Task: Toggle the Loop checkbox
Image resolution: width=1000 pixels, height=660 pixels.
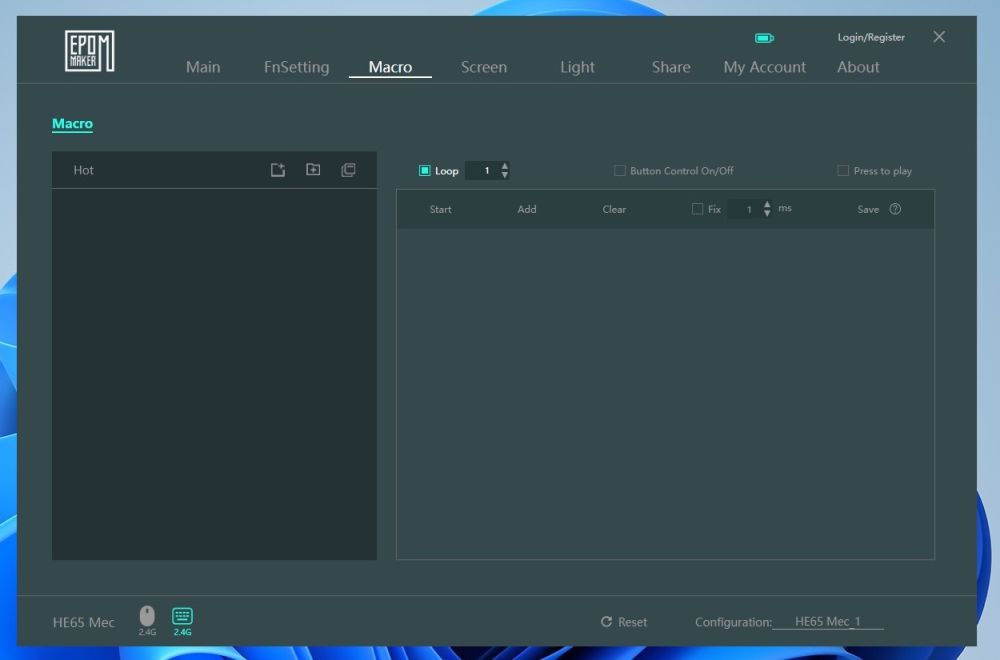Action: (x=425, y=170)
